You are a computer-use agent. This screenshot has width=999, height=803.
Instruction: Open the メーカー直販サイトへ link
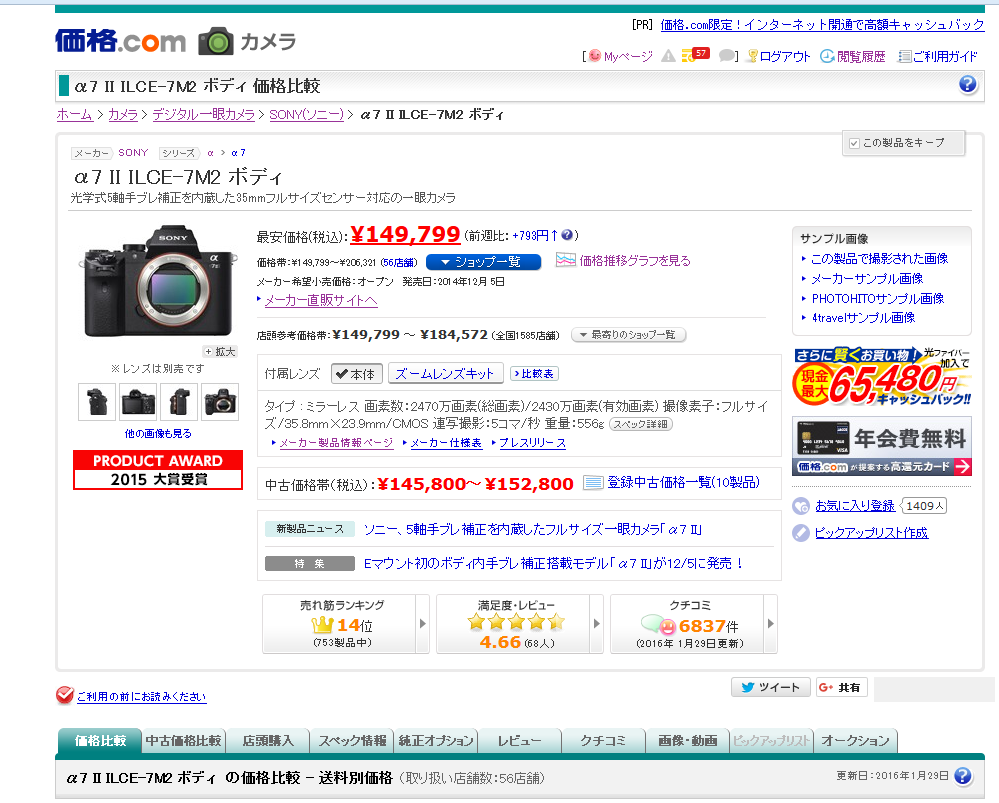pyautogui.click(x=321, y=300)
